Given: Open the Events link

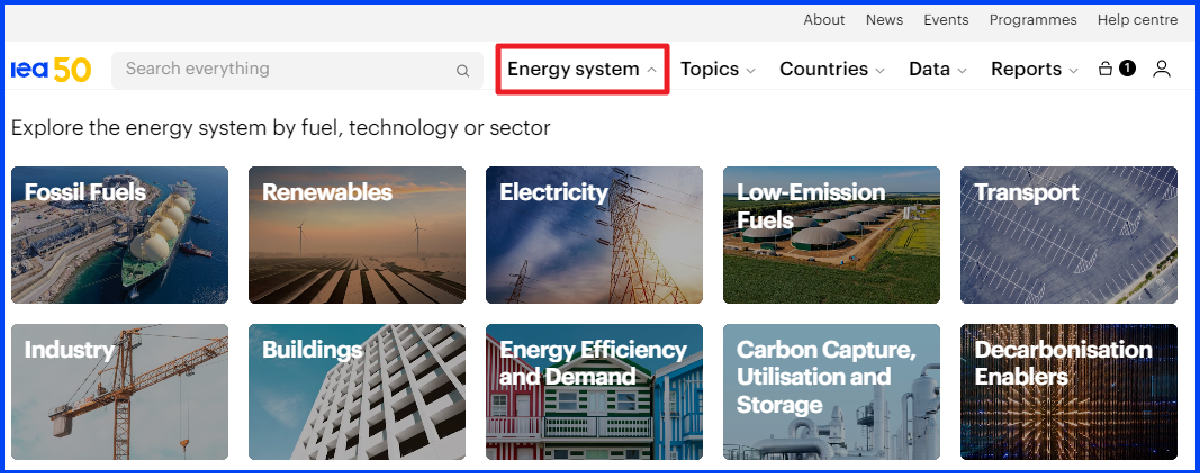Looking at the screenshot, I should (945, 20).
